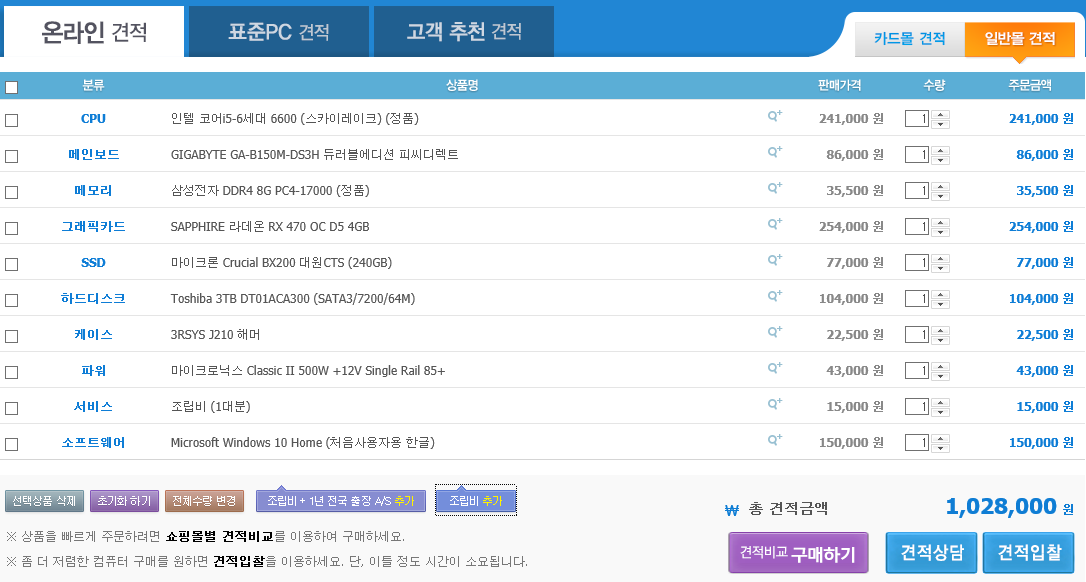Screen dimensions: 1086x582
Task: Open the 소프트웨어 category link
Action: pos(94,443)
